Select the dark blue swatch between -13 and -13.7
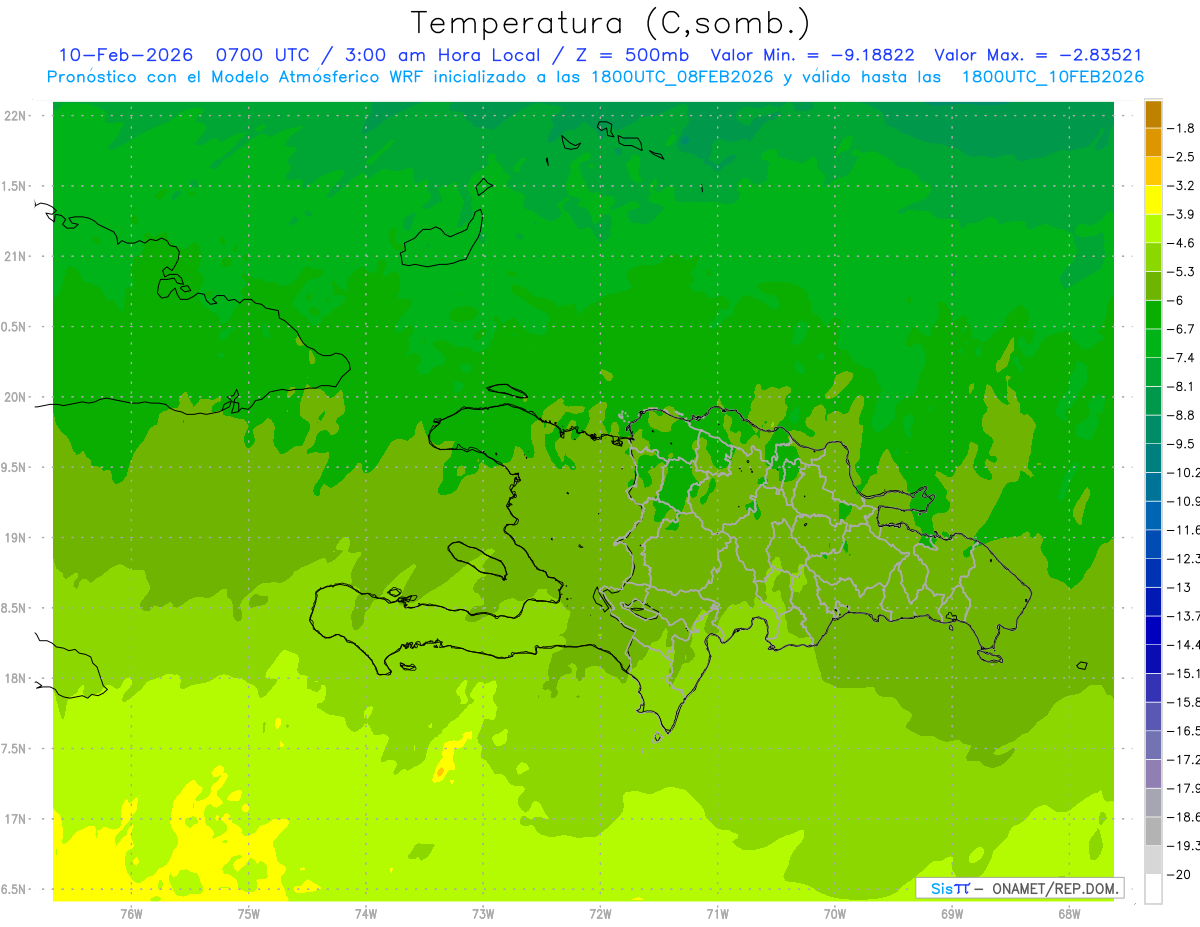 click(x=1153, y=602)
